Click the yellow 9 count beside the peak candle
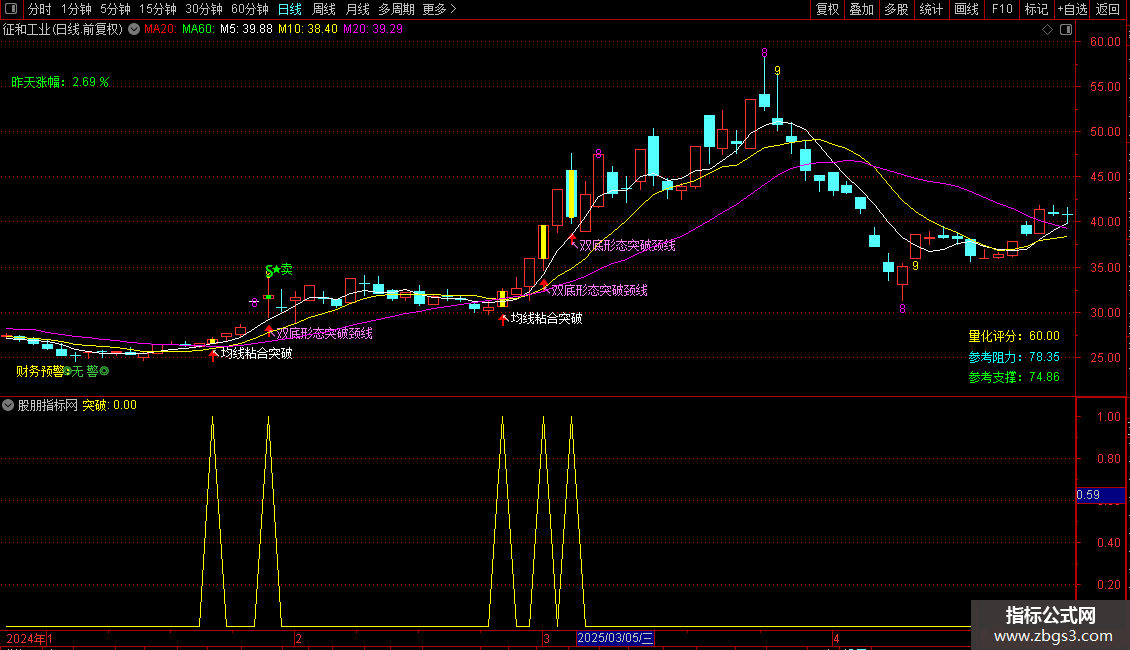 tap(778, 71)
